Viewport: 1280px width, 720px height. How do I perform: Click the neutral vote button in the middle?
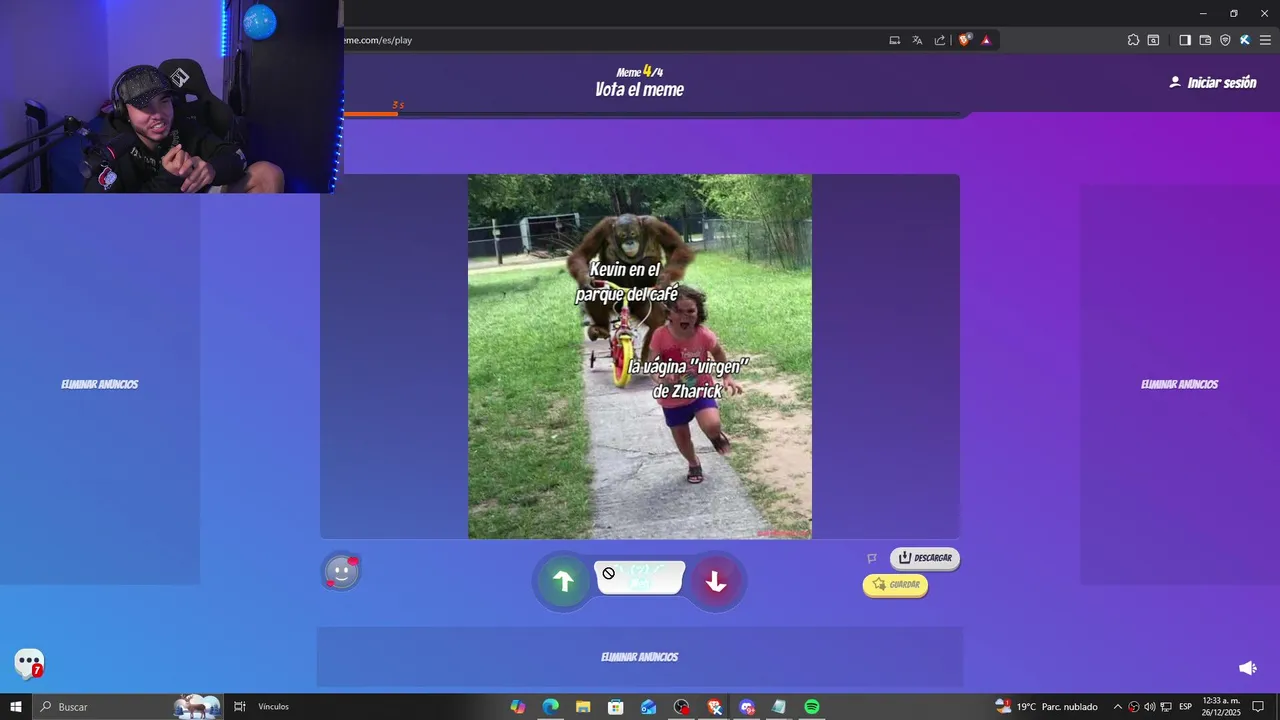click(640, 577)
